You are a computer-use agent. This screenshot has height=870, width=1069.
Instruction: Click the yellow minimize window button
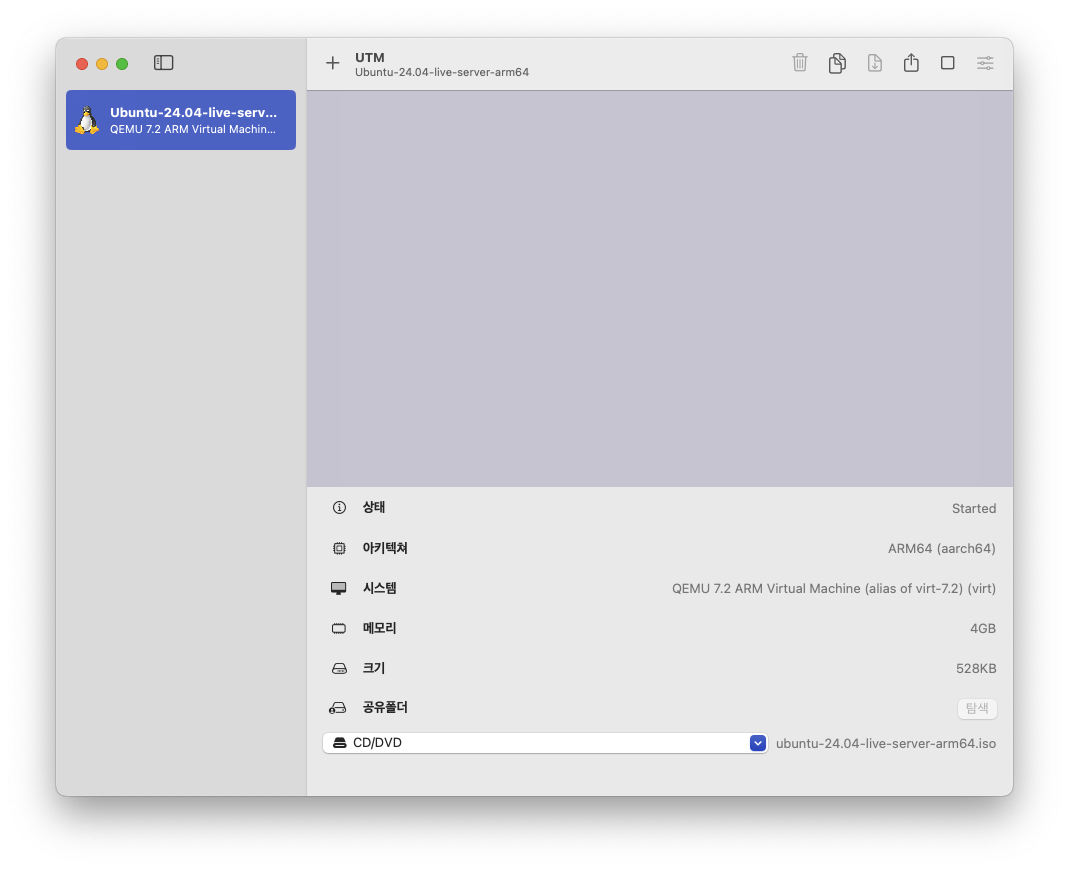(102, 63)
